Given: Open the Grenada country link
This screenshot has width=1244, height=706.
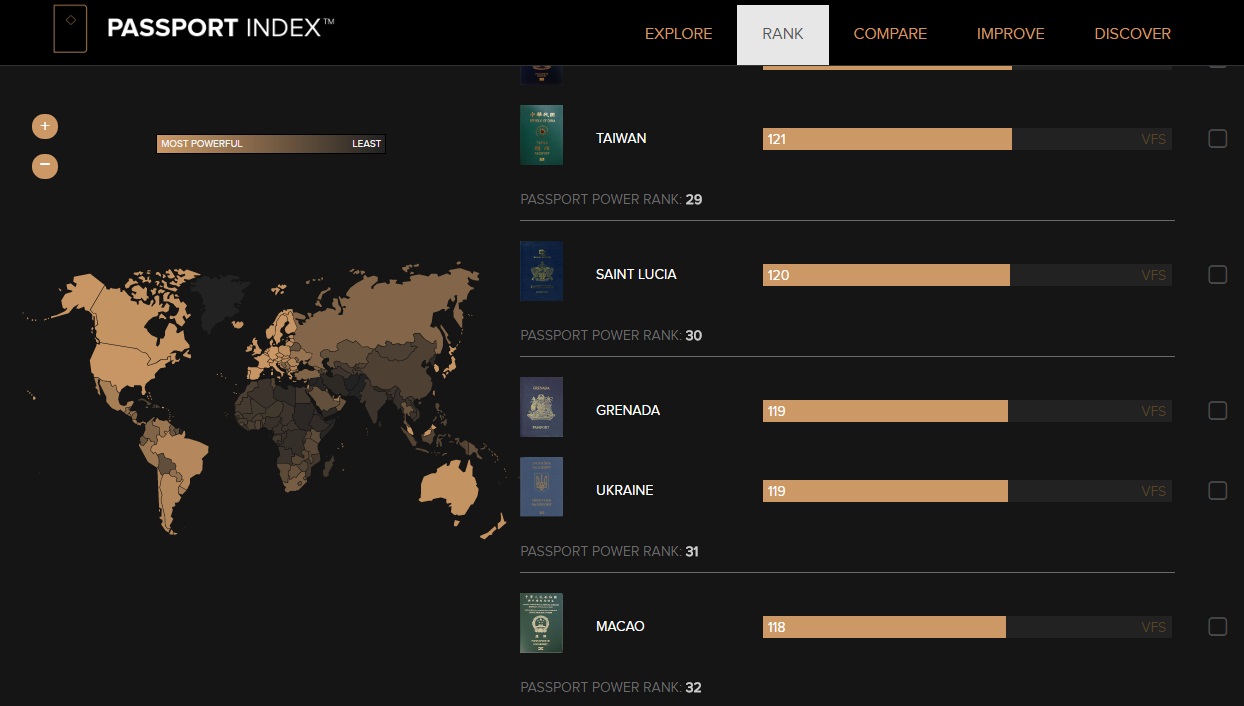Looking at the screenshot, I should pos(628,410).
